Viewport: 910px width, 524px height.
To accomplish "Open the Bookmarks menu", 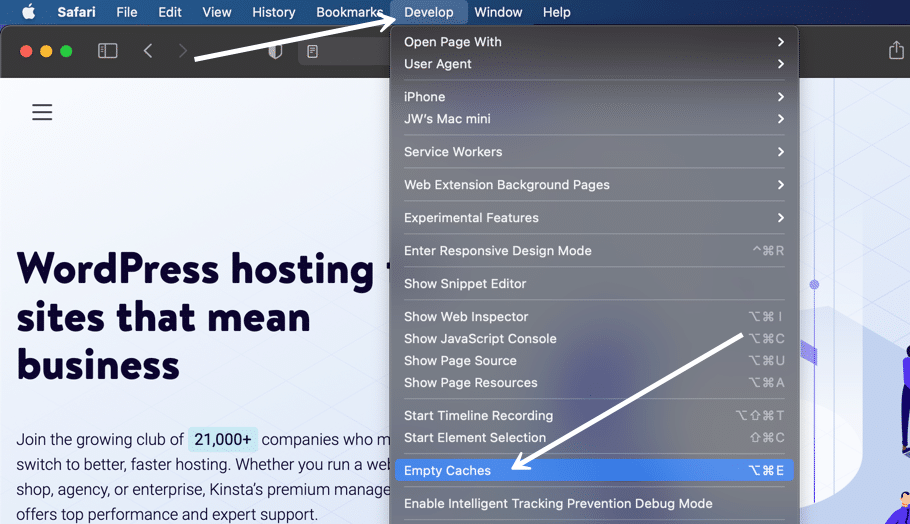I will pyautogui.click(x=349, y=12).
